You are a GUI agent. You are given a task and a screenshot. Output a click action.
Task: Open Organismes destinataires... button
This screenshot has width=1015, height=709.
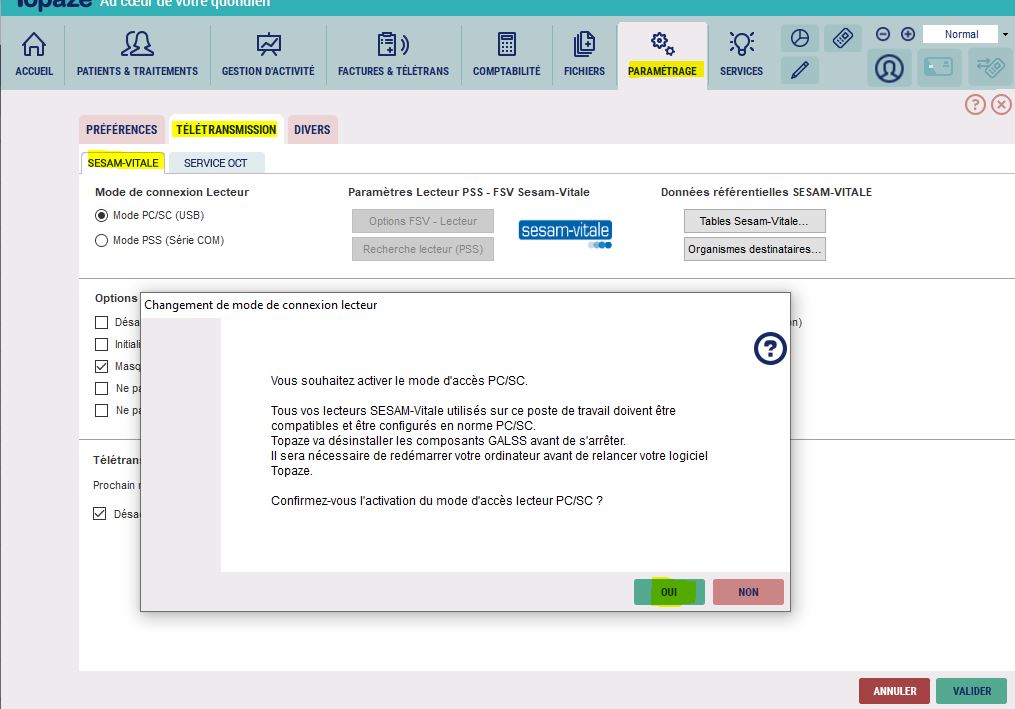(x=754, y=249)
